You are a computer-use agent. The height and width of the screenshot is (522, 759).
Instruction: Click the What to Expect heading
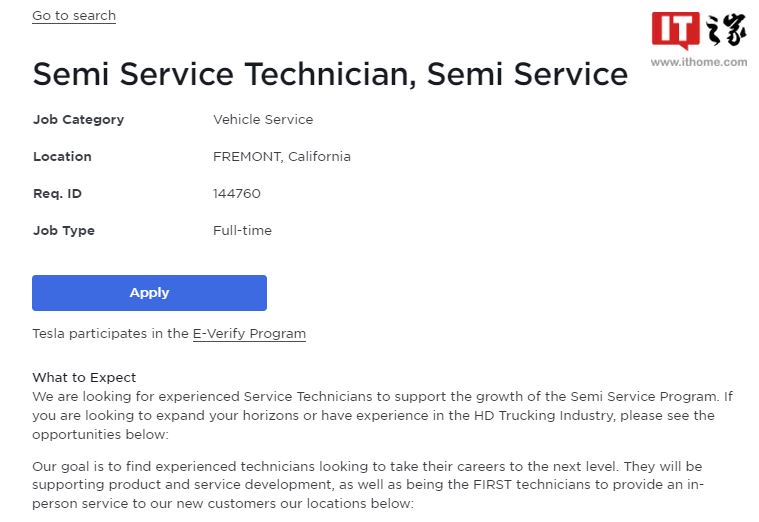(x=84, y=377)
